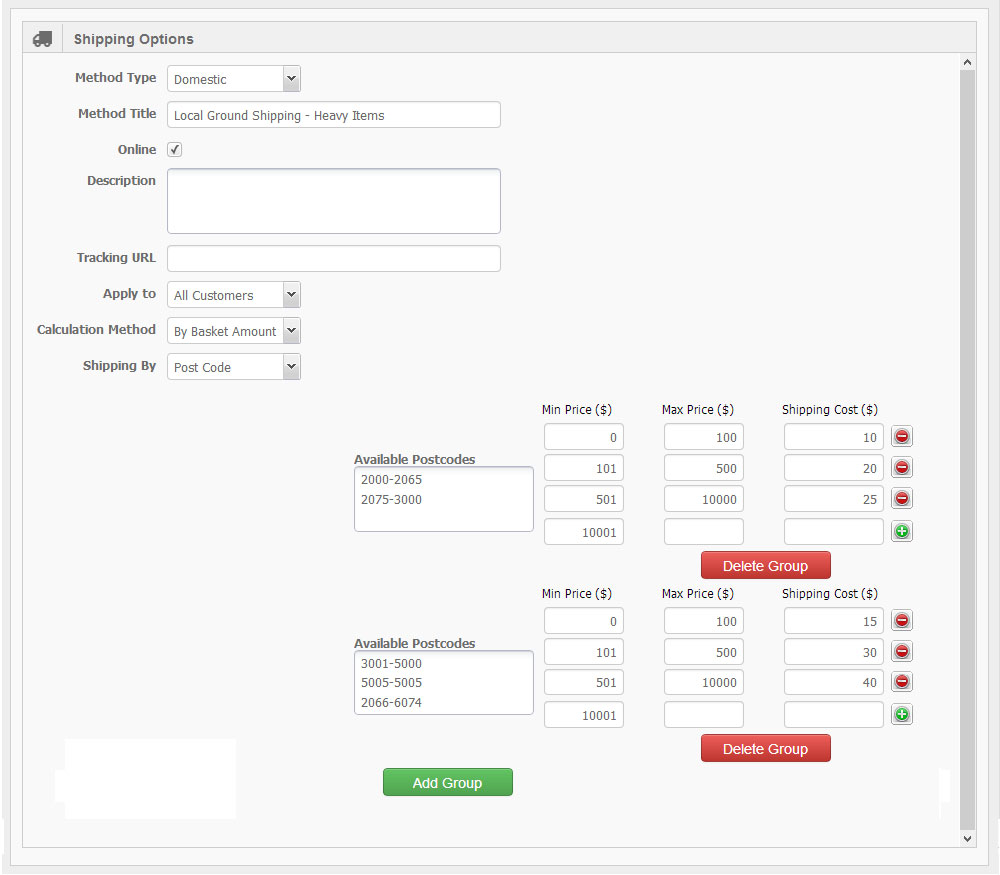The width and height of the screenshot is (1000, 875).
Task: Click the vertical scrollbar thumb
Action: point(967,450)
